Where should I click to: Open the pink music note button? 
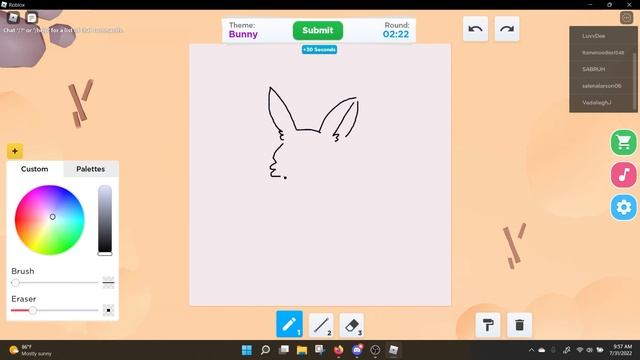(624, 175)
